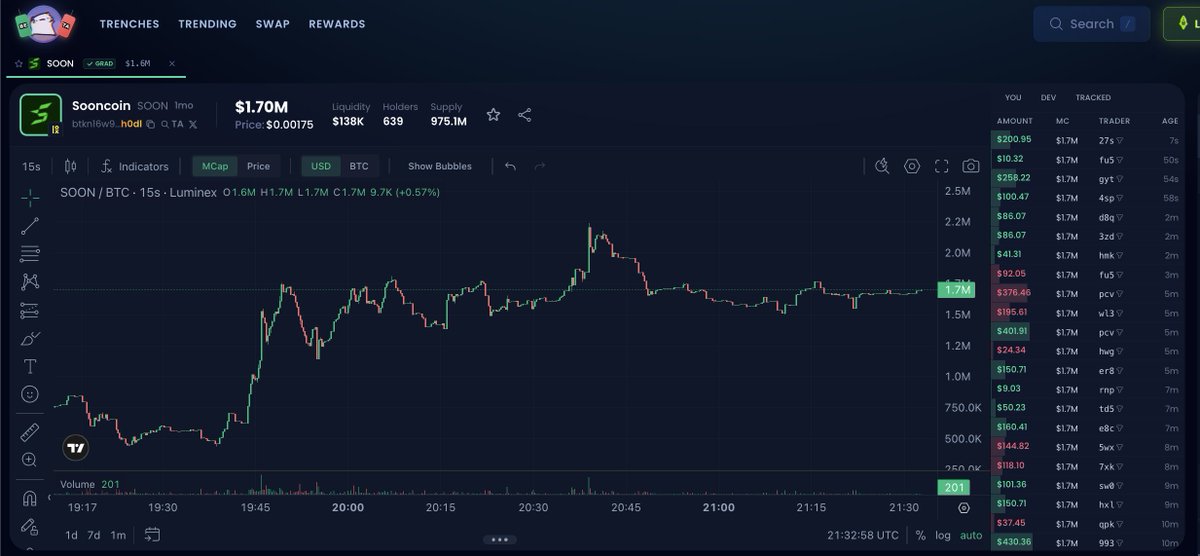Select the ruler measure tool
The image size is (1200, 556).
pyautogui.click(x=30, y=432)
